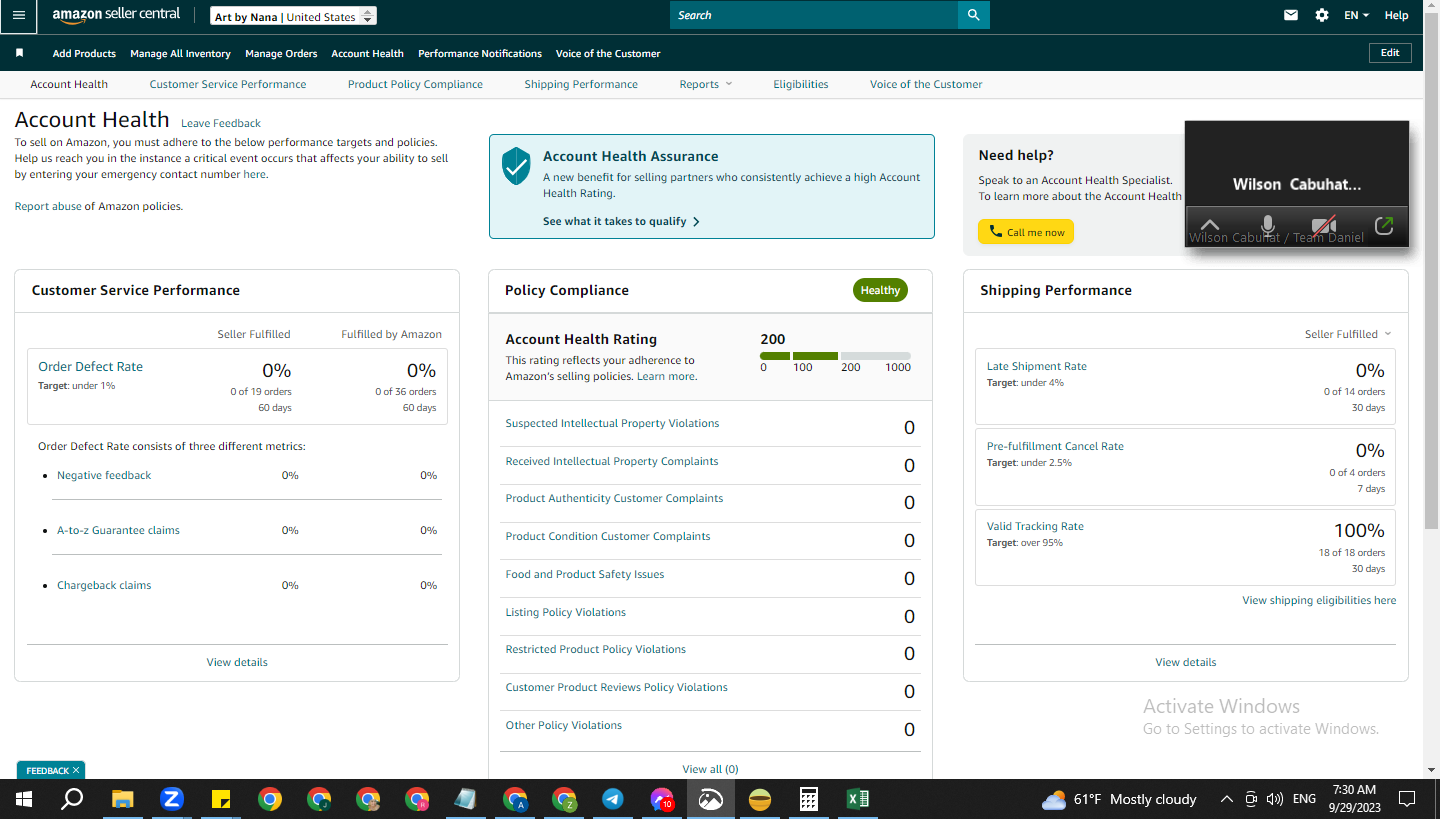The height and width of the screenshot is (819, 1440).
Task: Click the Call me now button
Action: 1026,232
